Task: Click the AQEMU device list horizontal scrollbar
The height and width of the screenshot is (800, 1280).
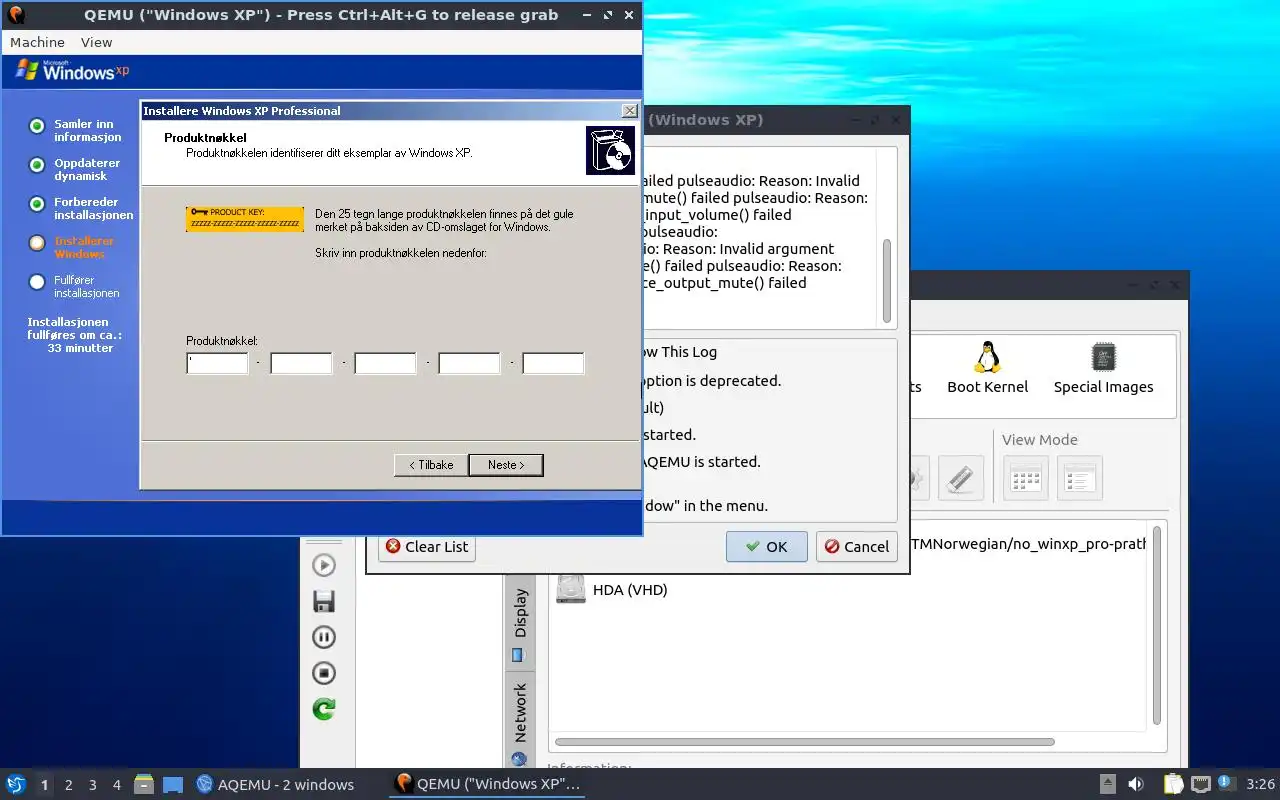Action: (x=804, y=742)
